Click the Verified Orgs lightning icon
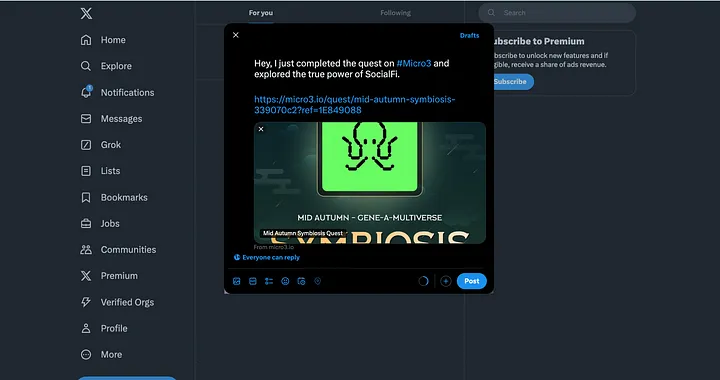Screen dimensions: 720x380 86,302
